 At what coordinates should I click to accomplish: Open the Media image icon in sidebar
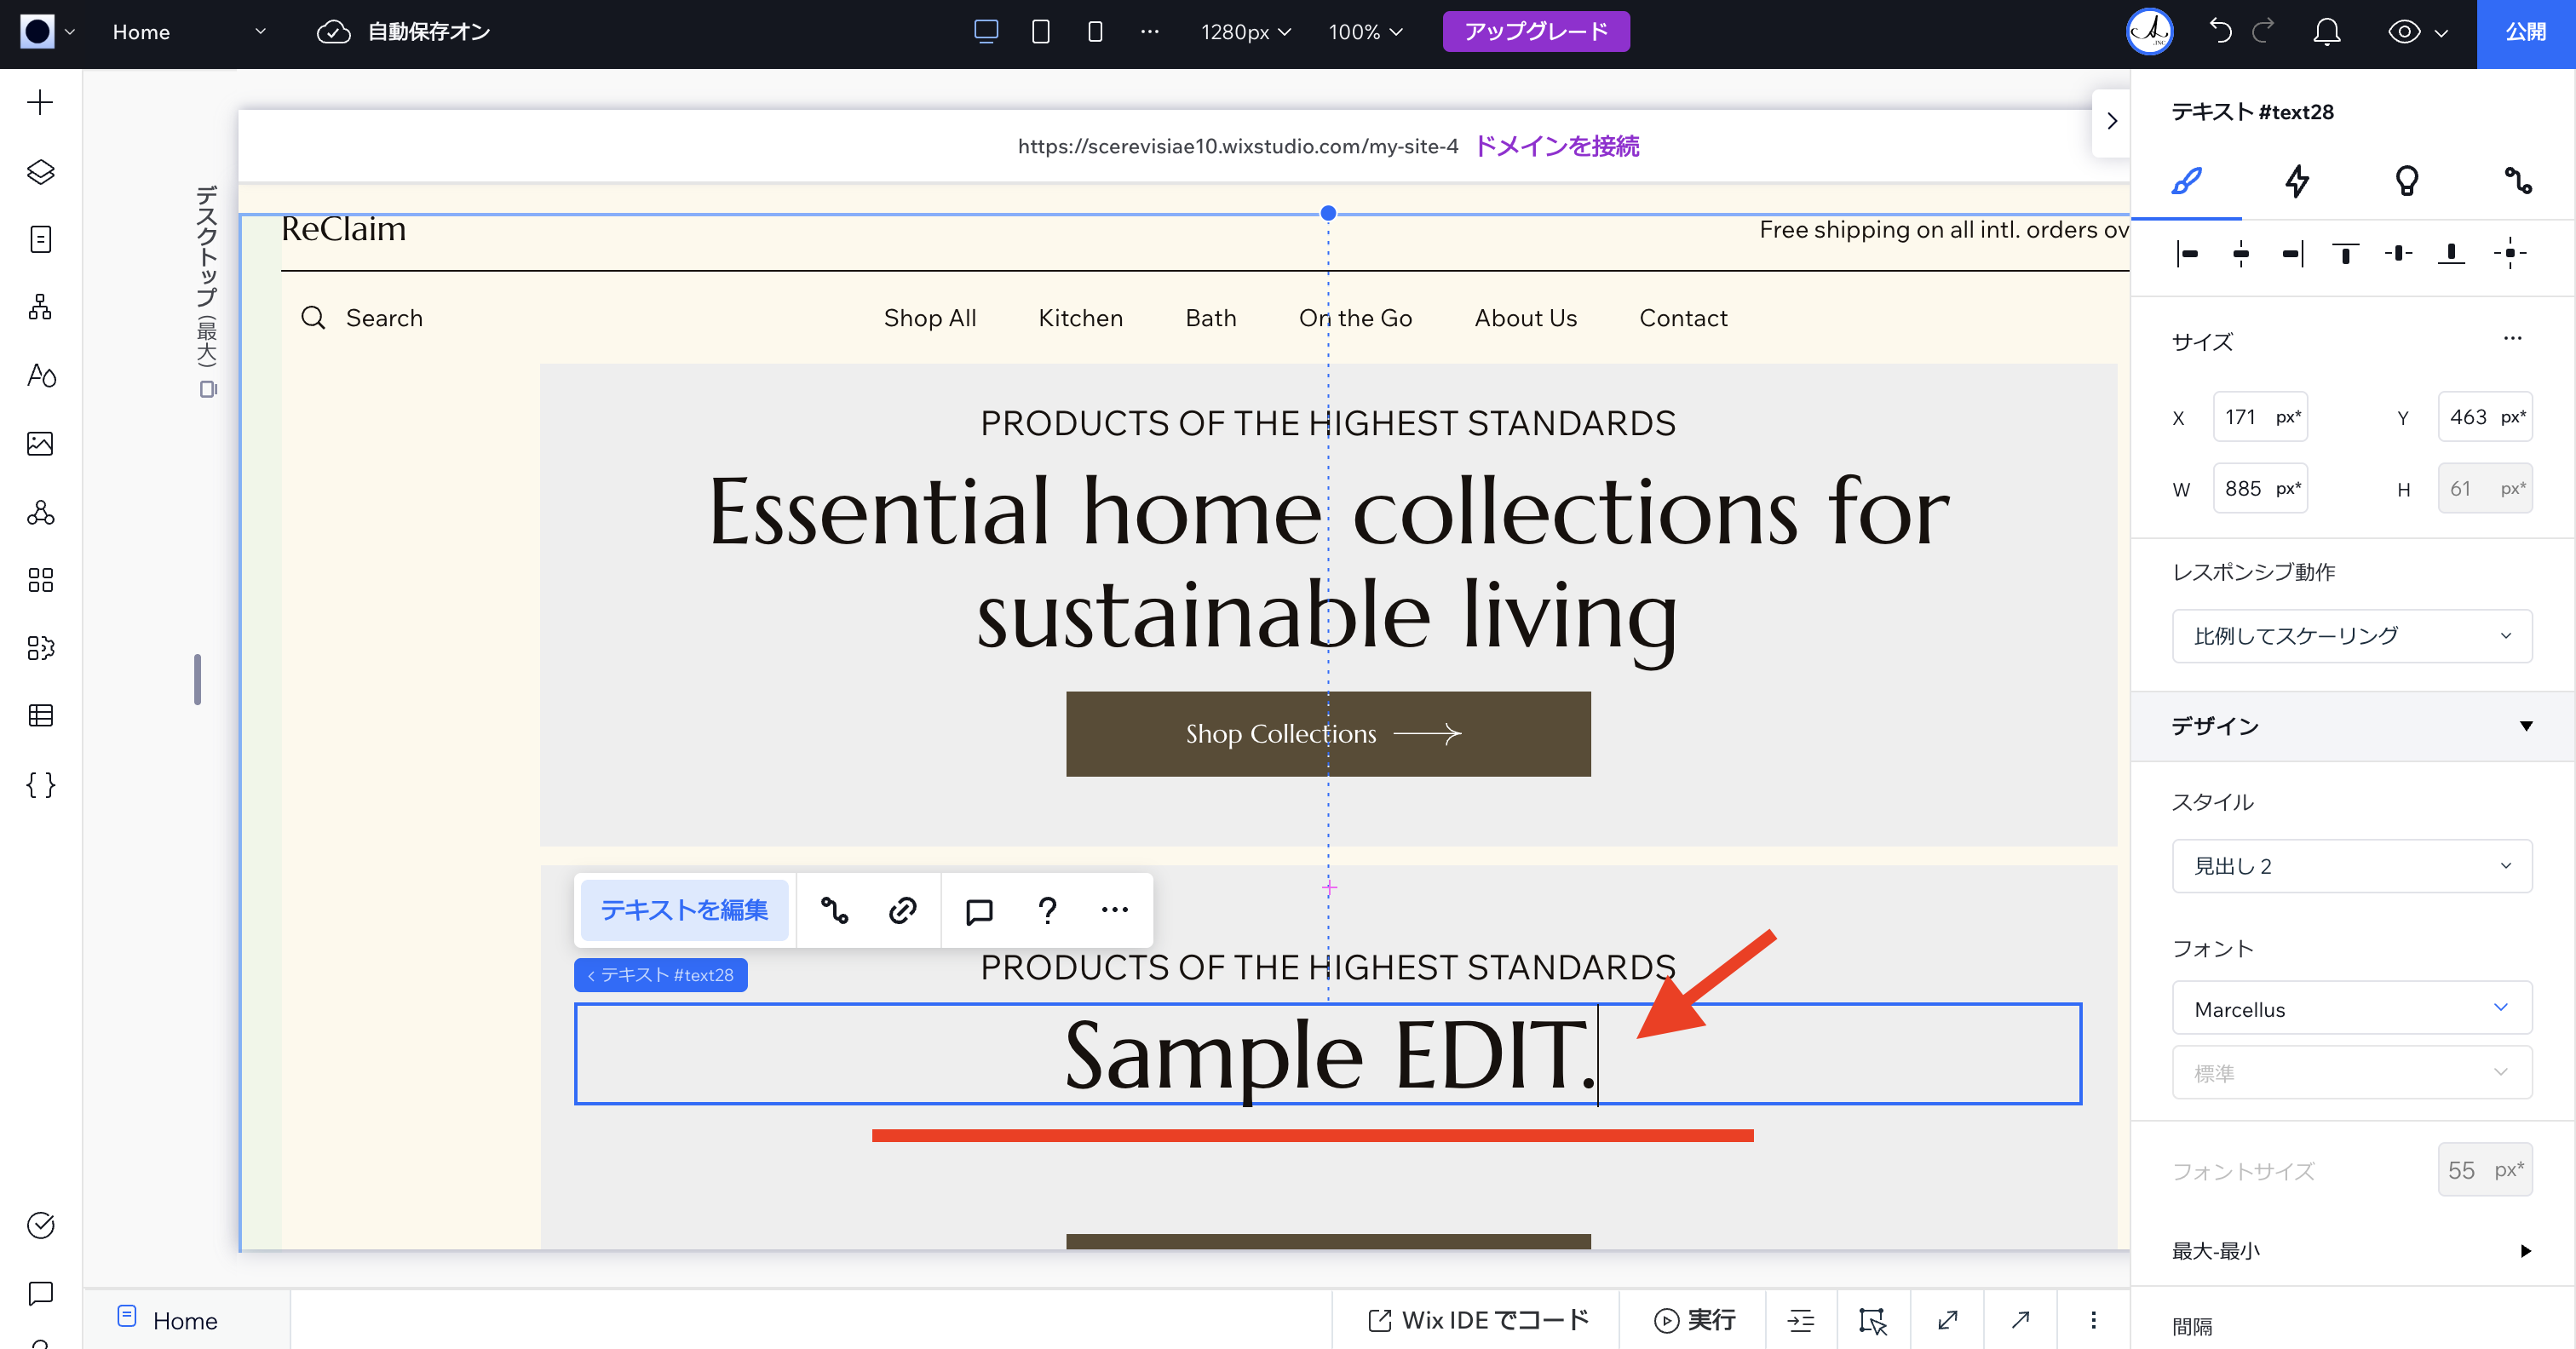(x=40, y=444)
